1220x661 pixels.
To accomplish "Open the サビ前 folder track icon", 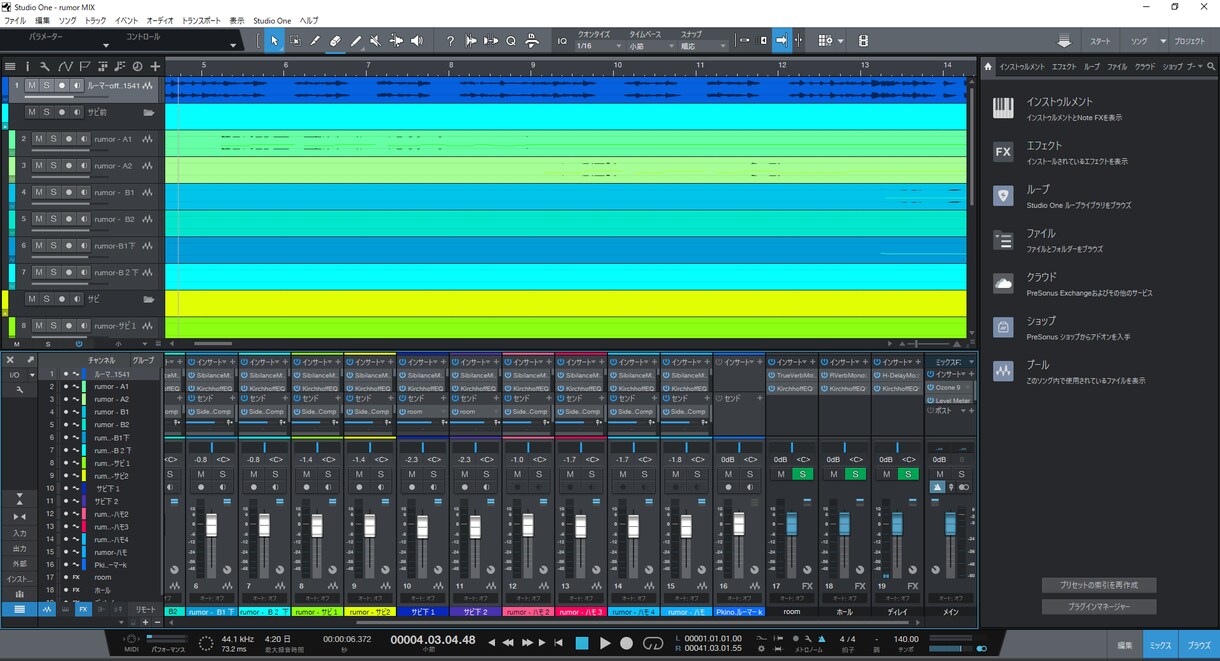I will click(x=149, y=113).
